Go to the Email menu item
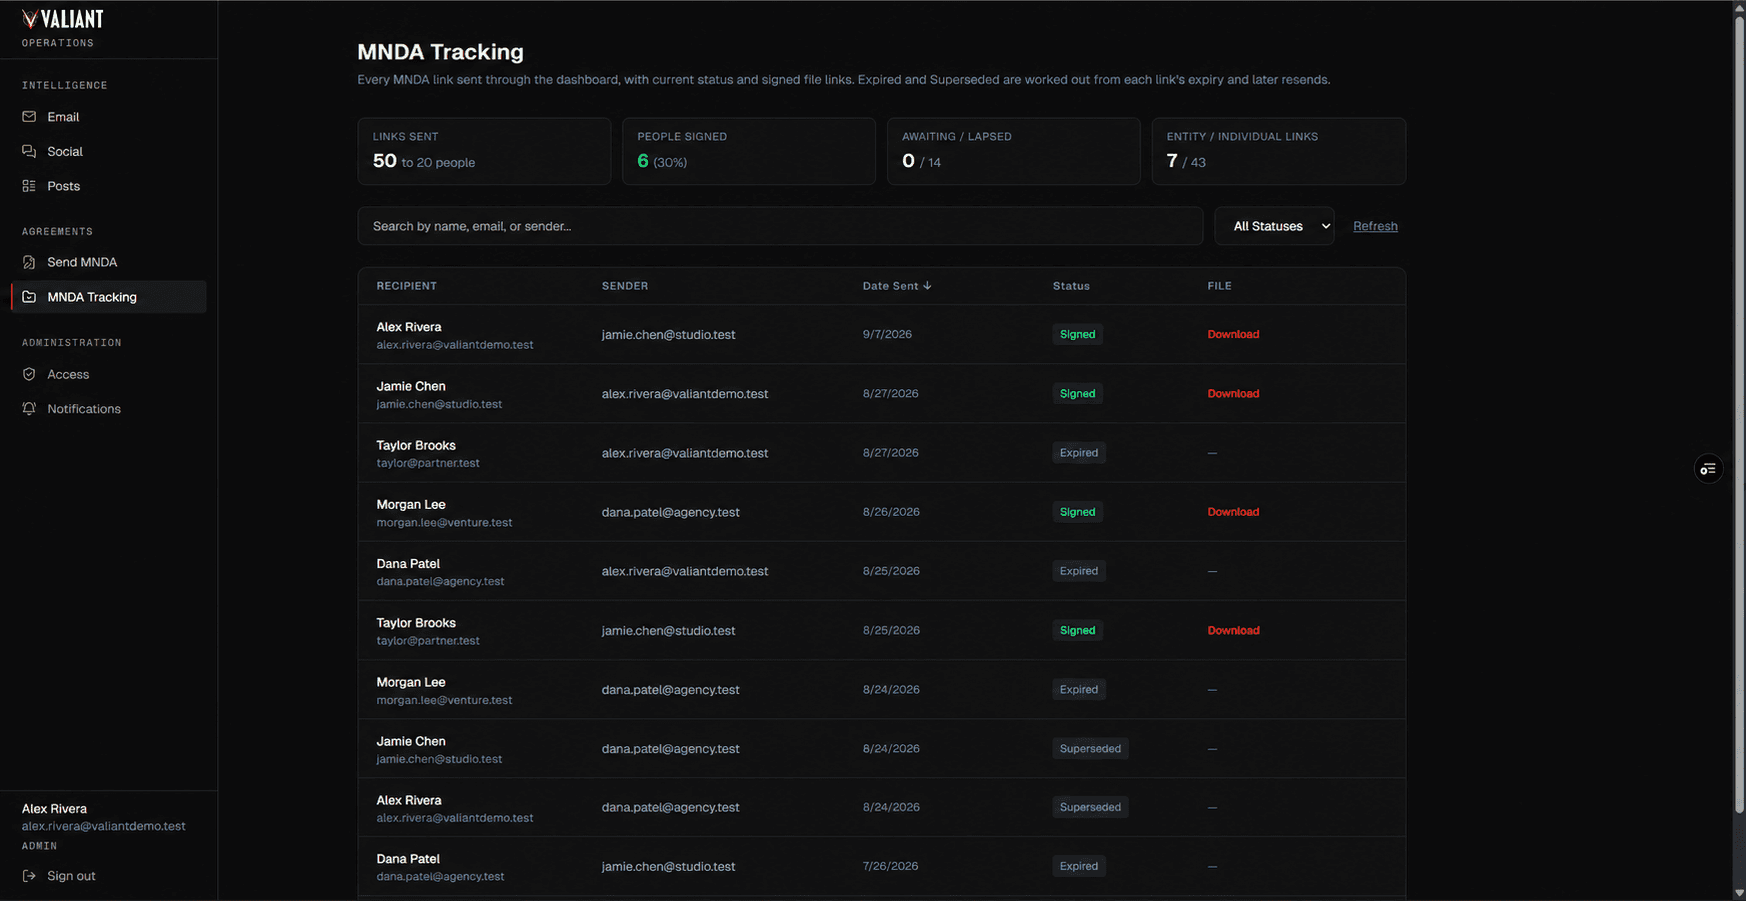Image resolution: width=1746 pixels, height=901 pixels. pos(108,117)
